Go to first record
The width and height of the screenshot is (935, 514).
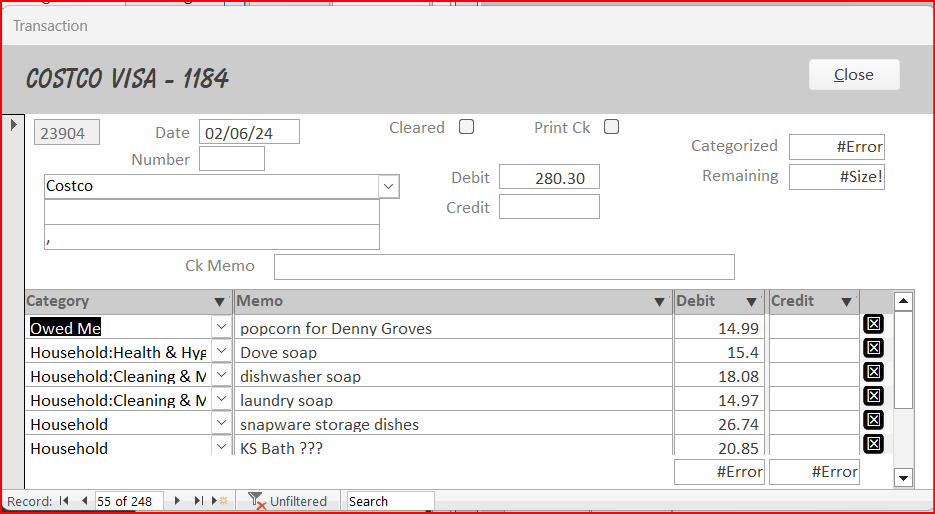[64, 501]
